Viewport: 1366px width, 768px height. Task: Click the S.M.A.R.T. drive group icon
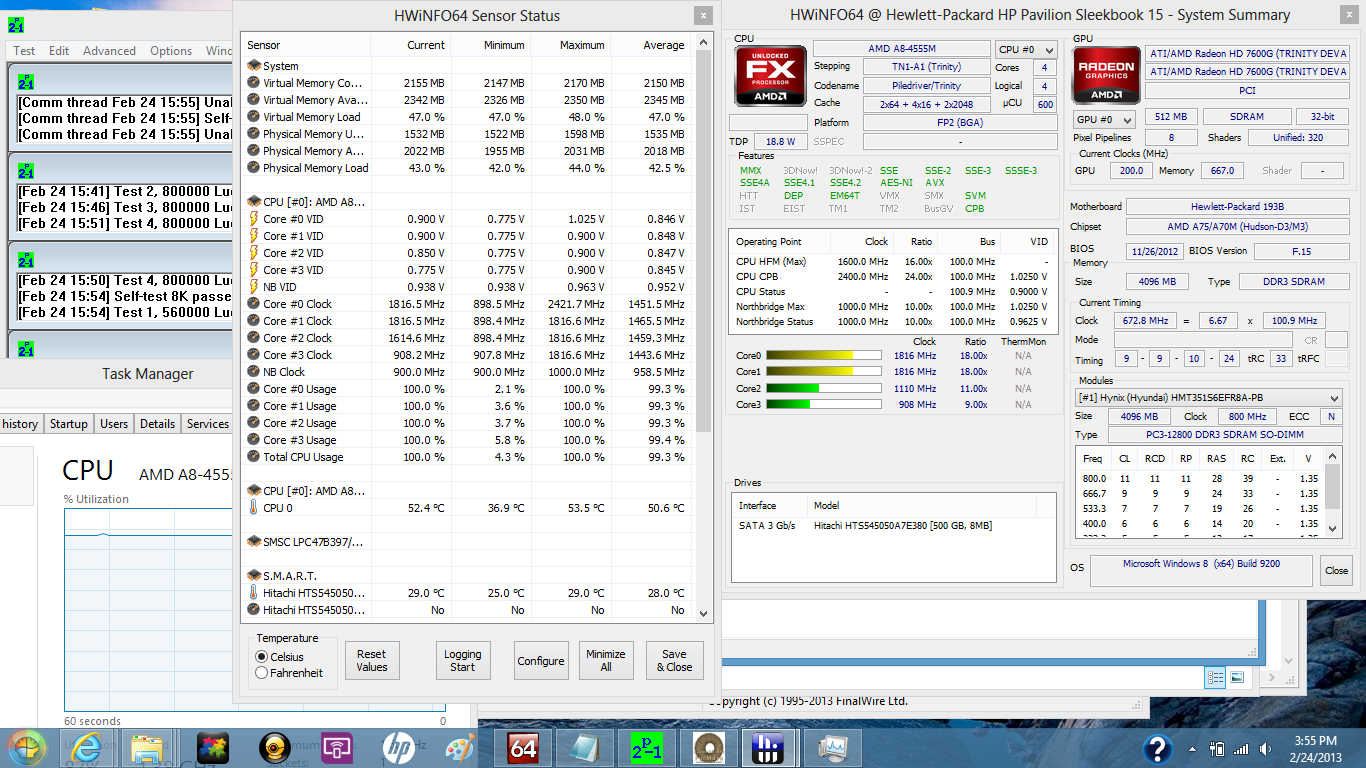(x=254, y=576)
